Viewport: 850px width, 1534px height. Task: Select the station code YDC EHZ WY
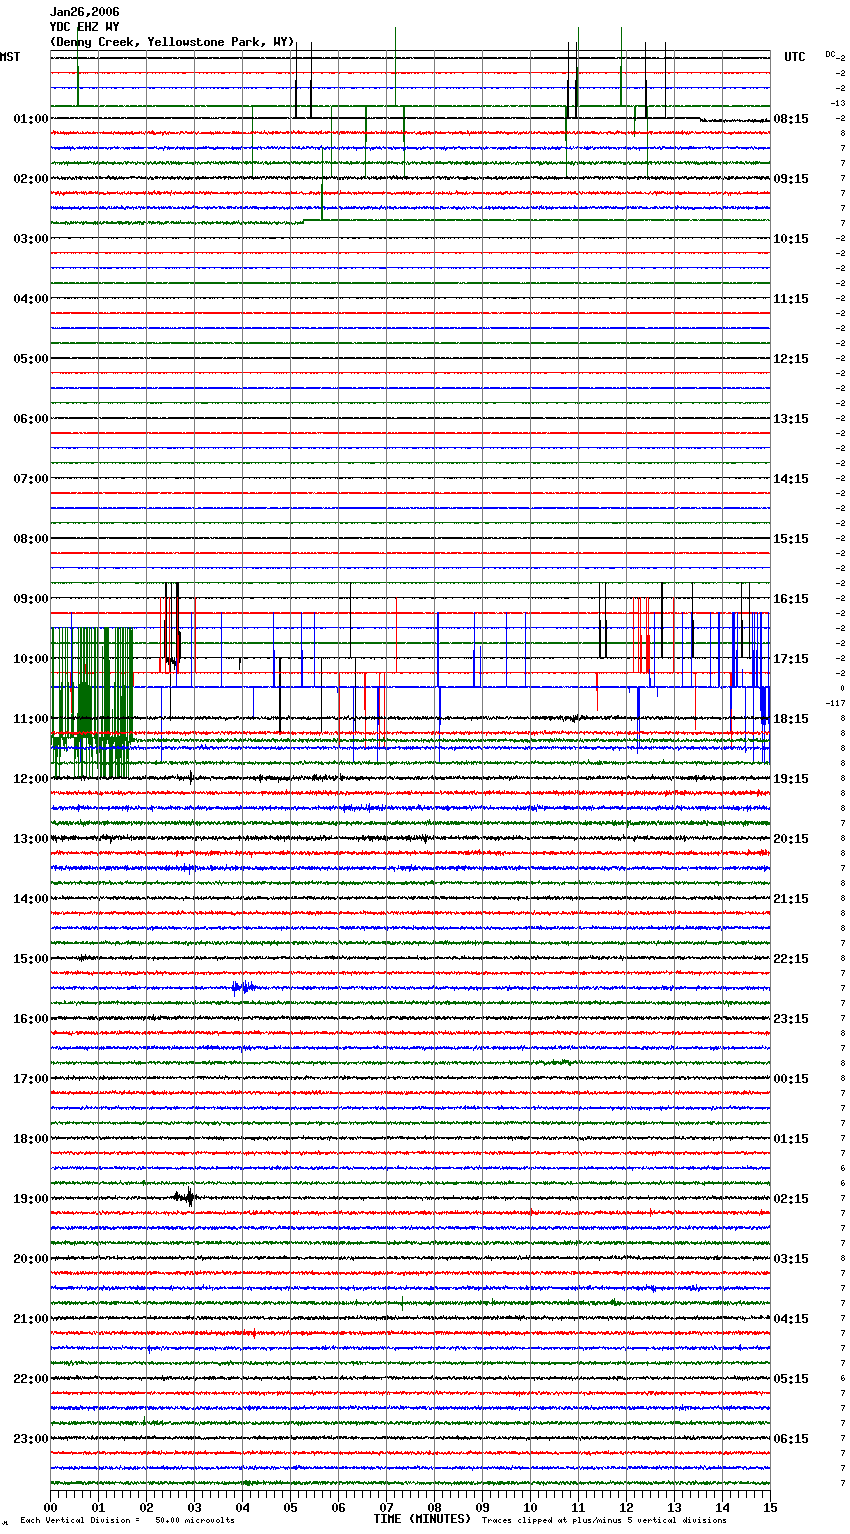(x=85, y=27)
